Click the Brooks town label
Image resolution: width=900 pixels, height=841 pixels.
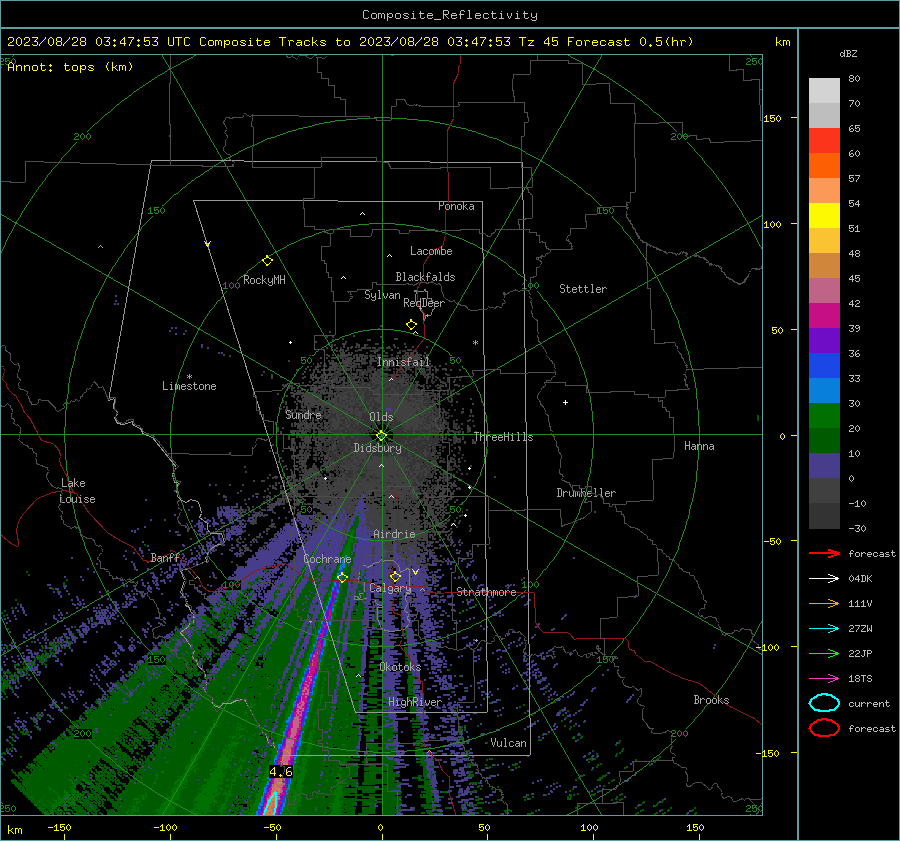tap(711, 700)
